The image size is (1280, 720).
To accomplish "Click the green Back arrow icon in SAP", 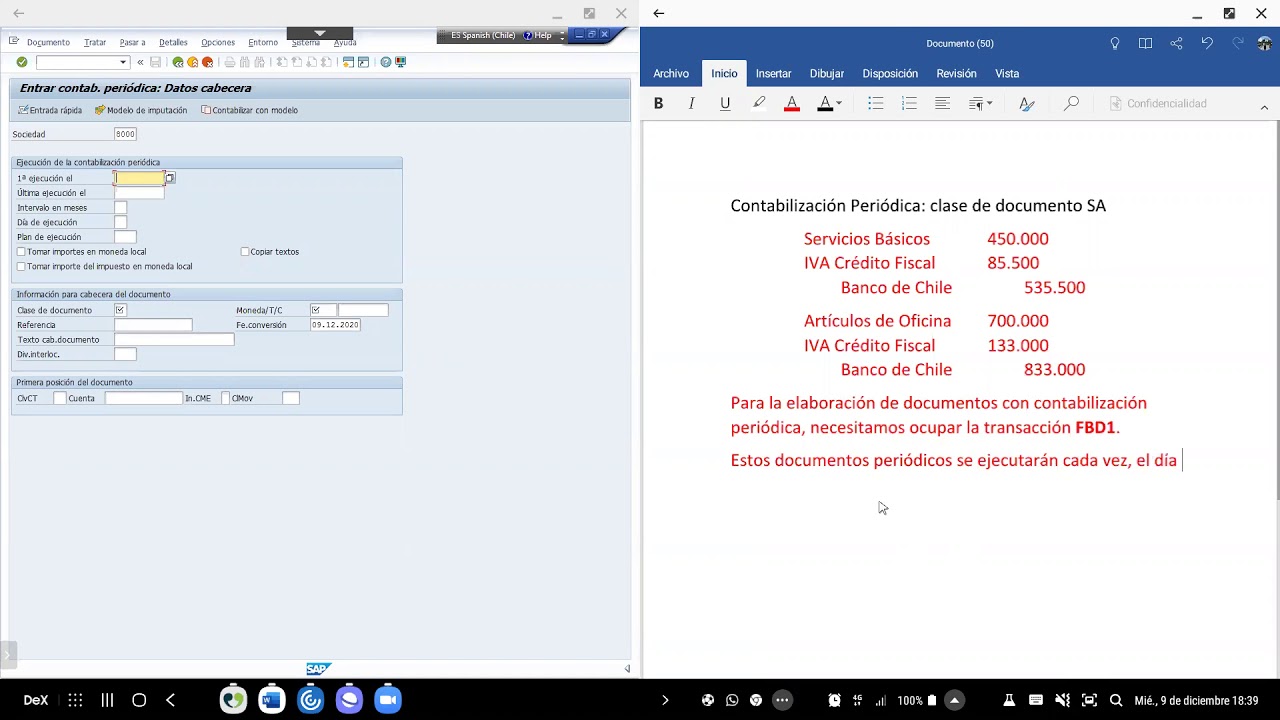I will pos(178,62).
